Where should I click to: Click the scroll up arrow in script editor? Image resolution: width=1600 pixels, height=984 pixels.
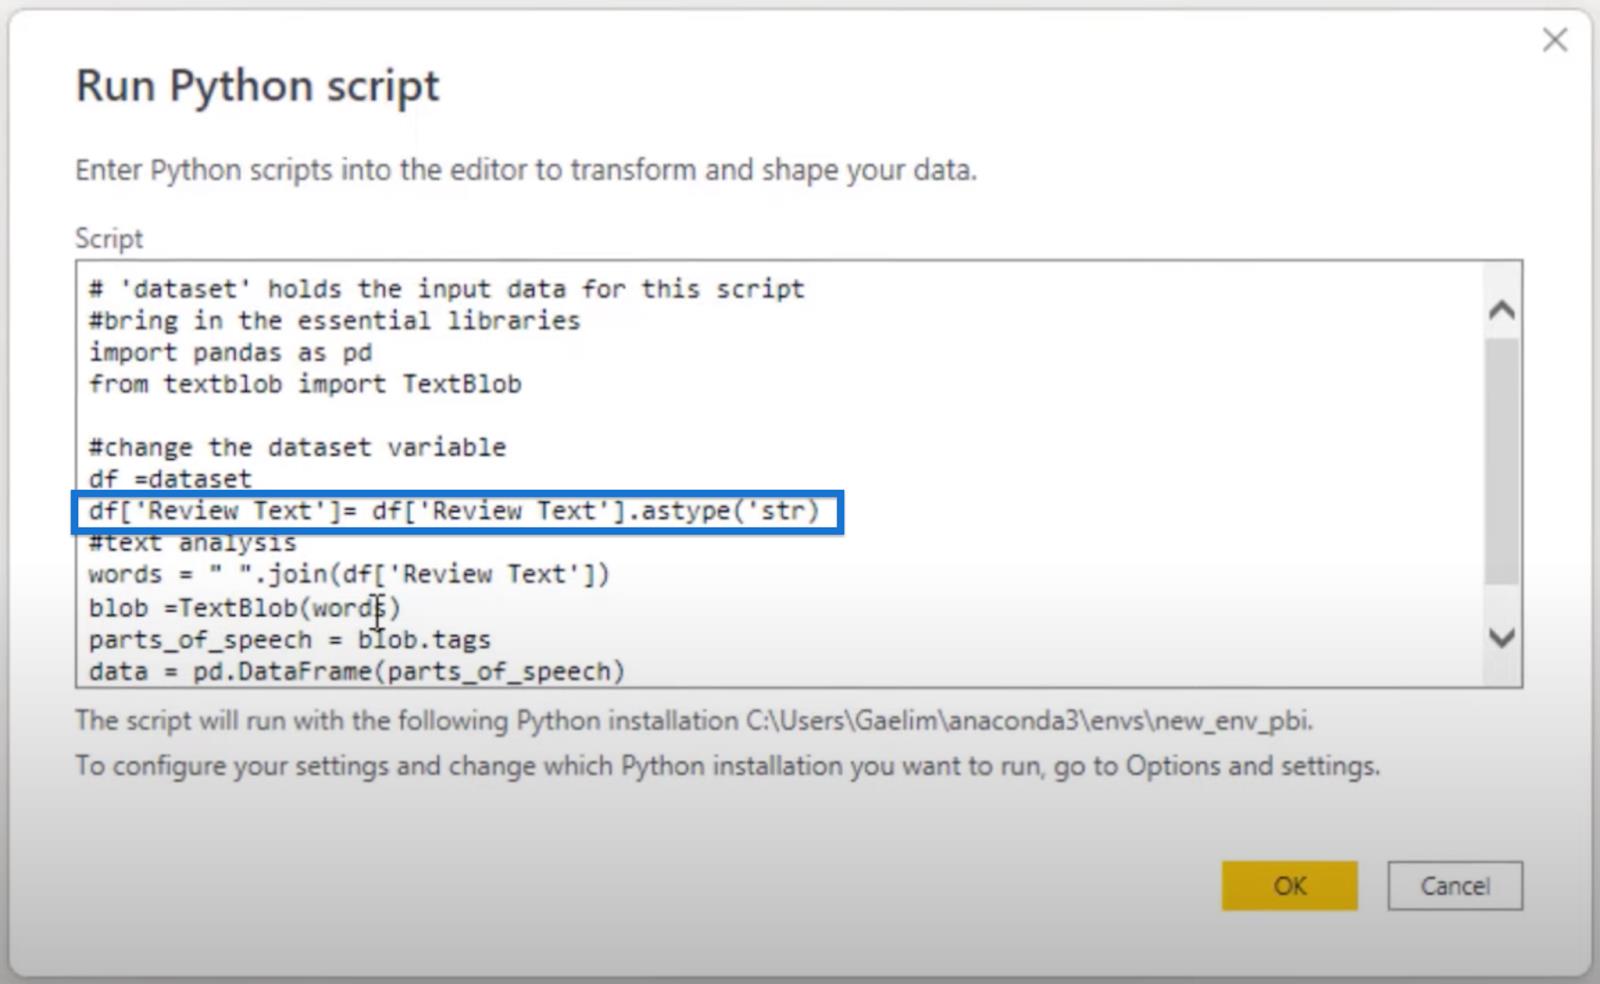click(1501, 310)
